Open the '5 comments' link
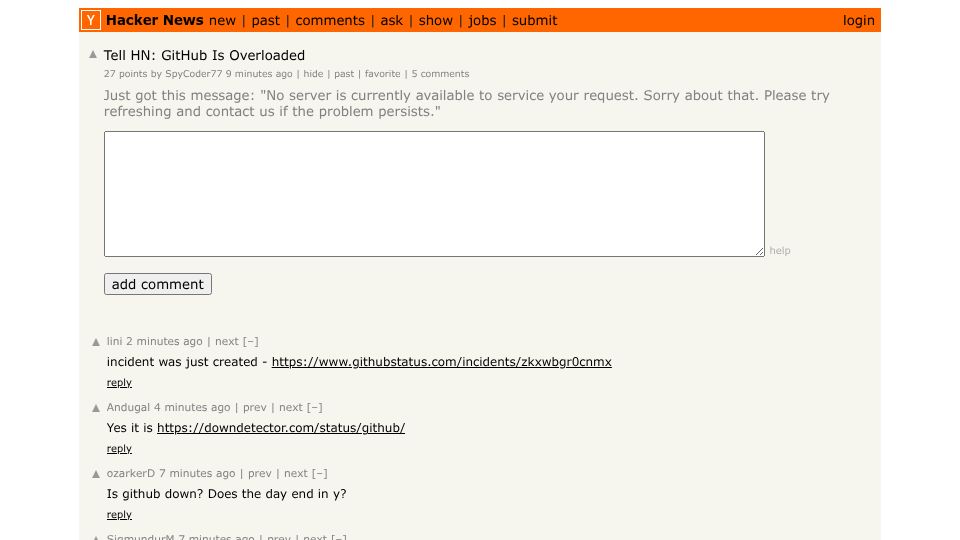The width and height of the screenshot is (960, 540). [440, 73]
